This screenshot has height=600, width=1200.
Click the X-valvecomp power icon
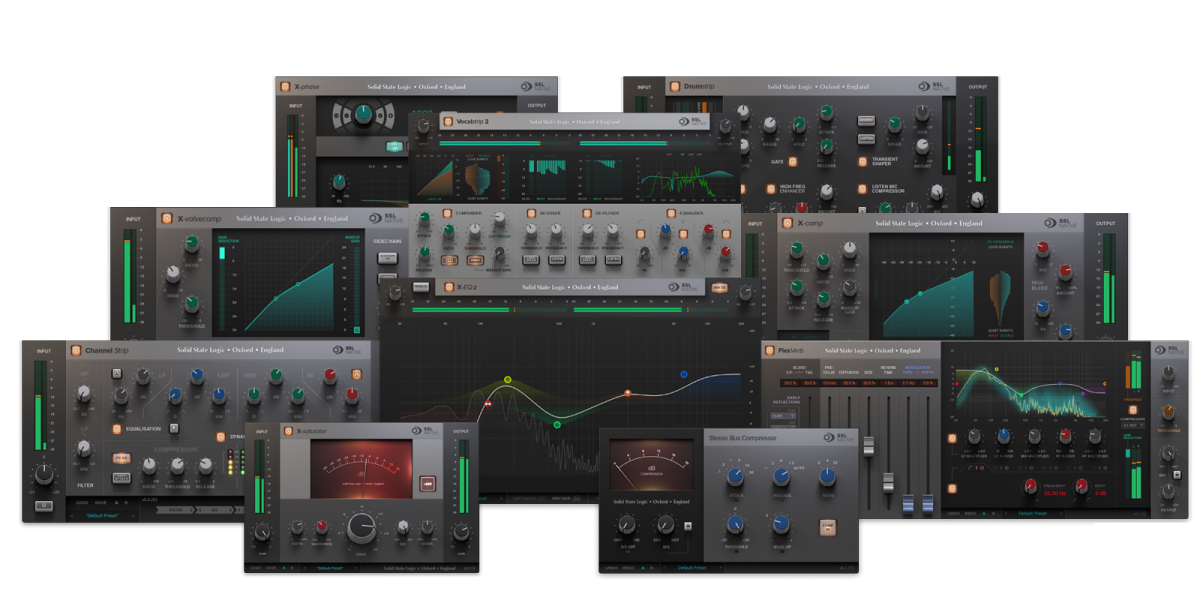coord(166,218)
